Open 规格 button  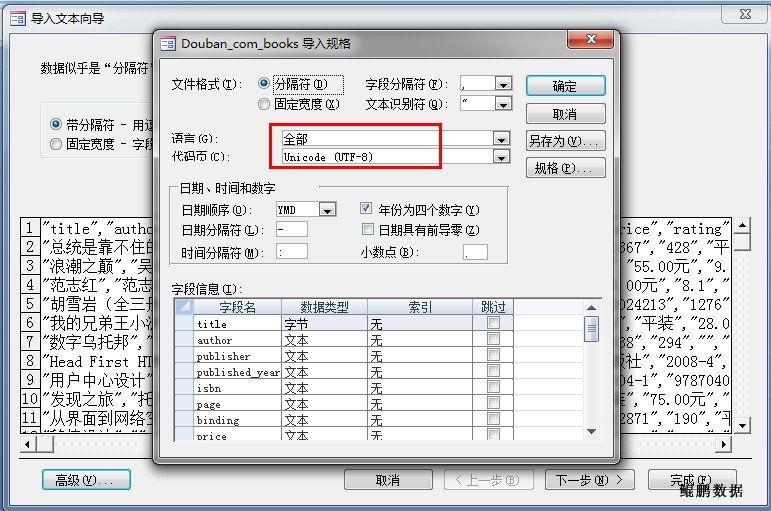(x=565, y=168)
